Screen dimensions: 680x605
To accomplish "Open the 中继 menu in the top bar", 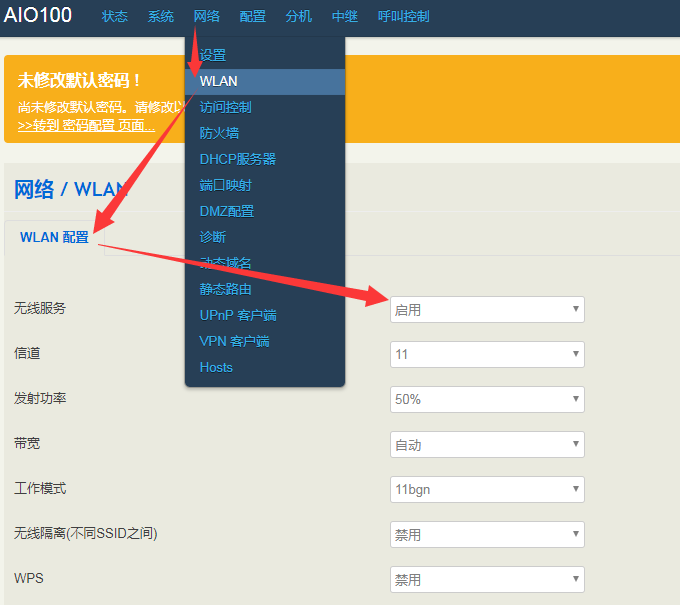I will [x=345, y=16].
